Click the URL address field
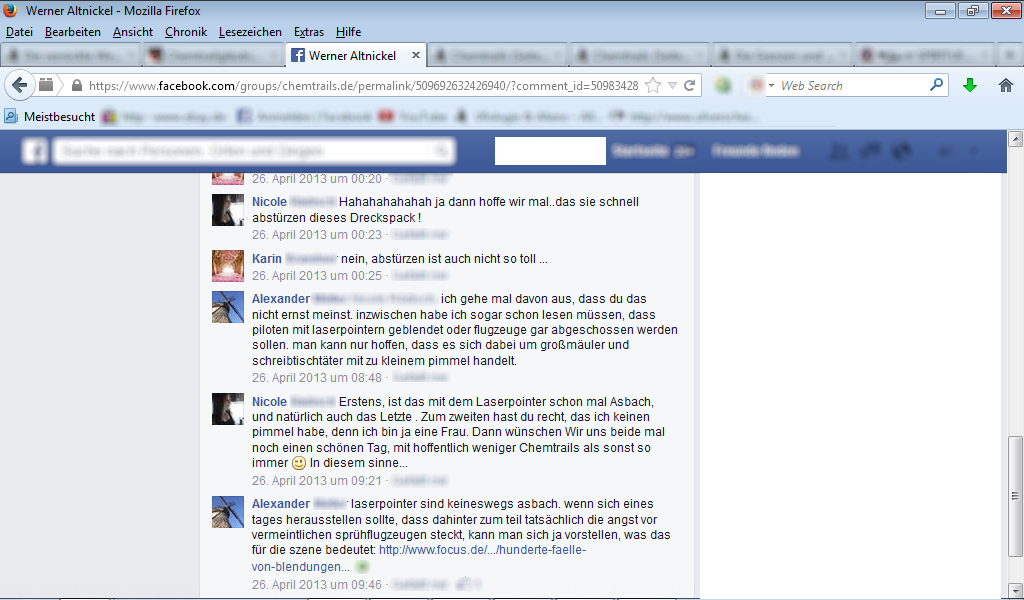 coord(363,86)
